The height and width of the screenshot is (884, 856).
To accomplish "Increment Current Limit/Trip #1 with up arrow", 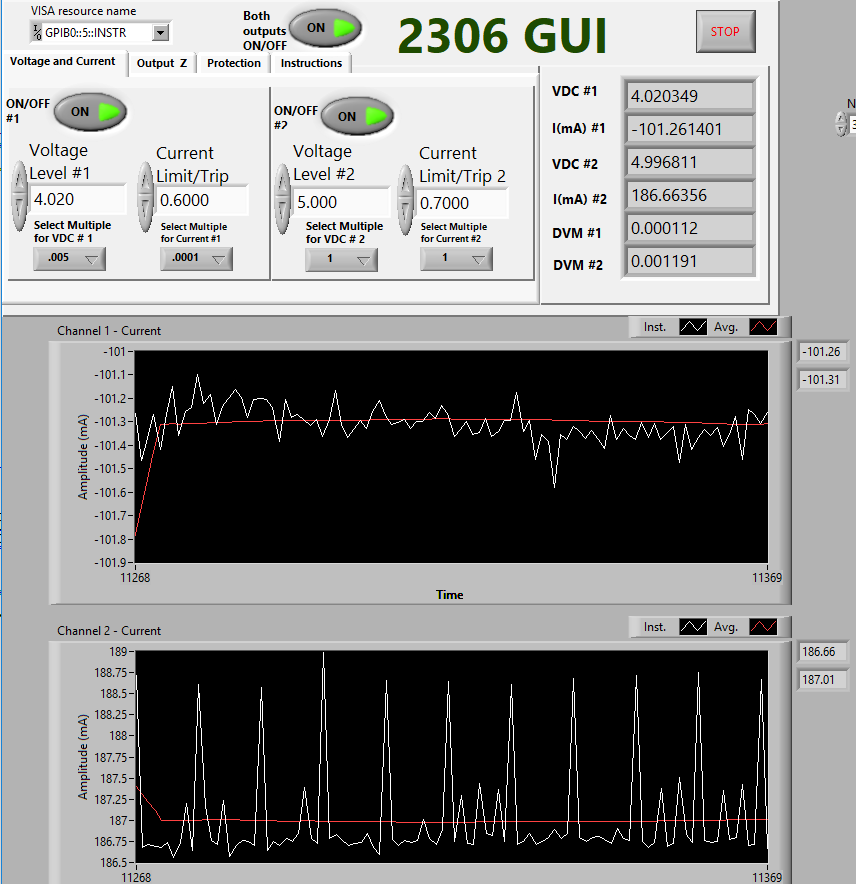I will tap(145, 179).
